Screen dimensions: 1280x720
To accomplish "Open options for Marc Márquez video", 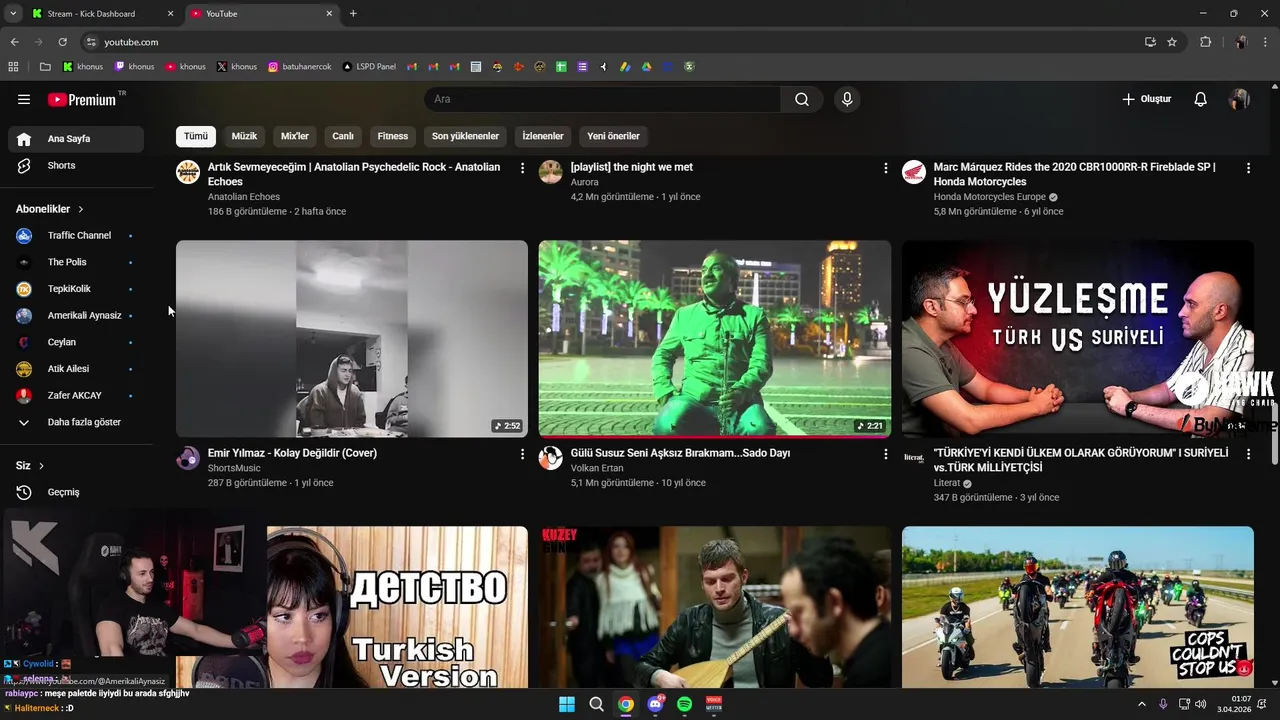I will pos(1248,168).
